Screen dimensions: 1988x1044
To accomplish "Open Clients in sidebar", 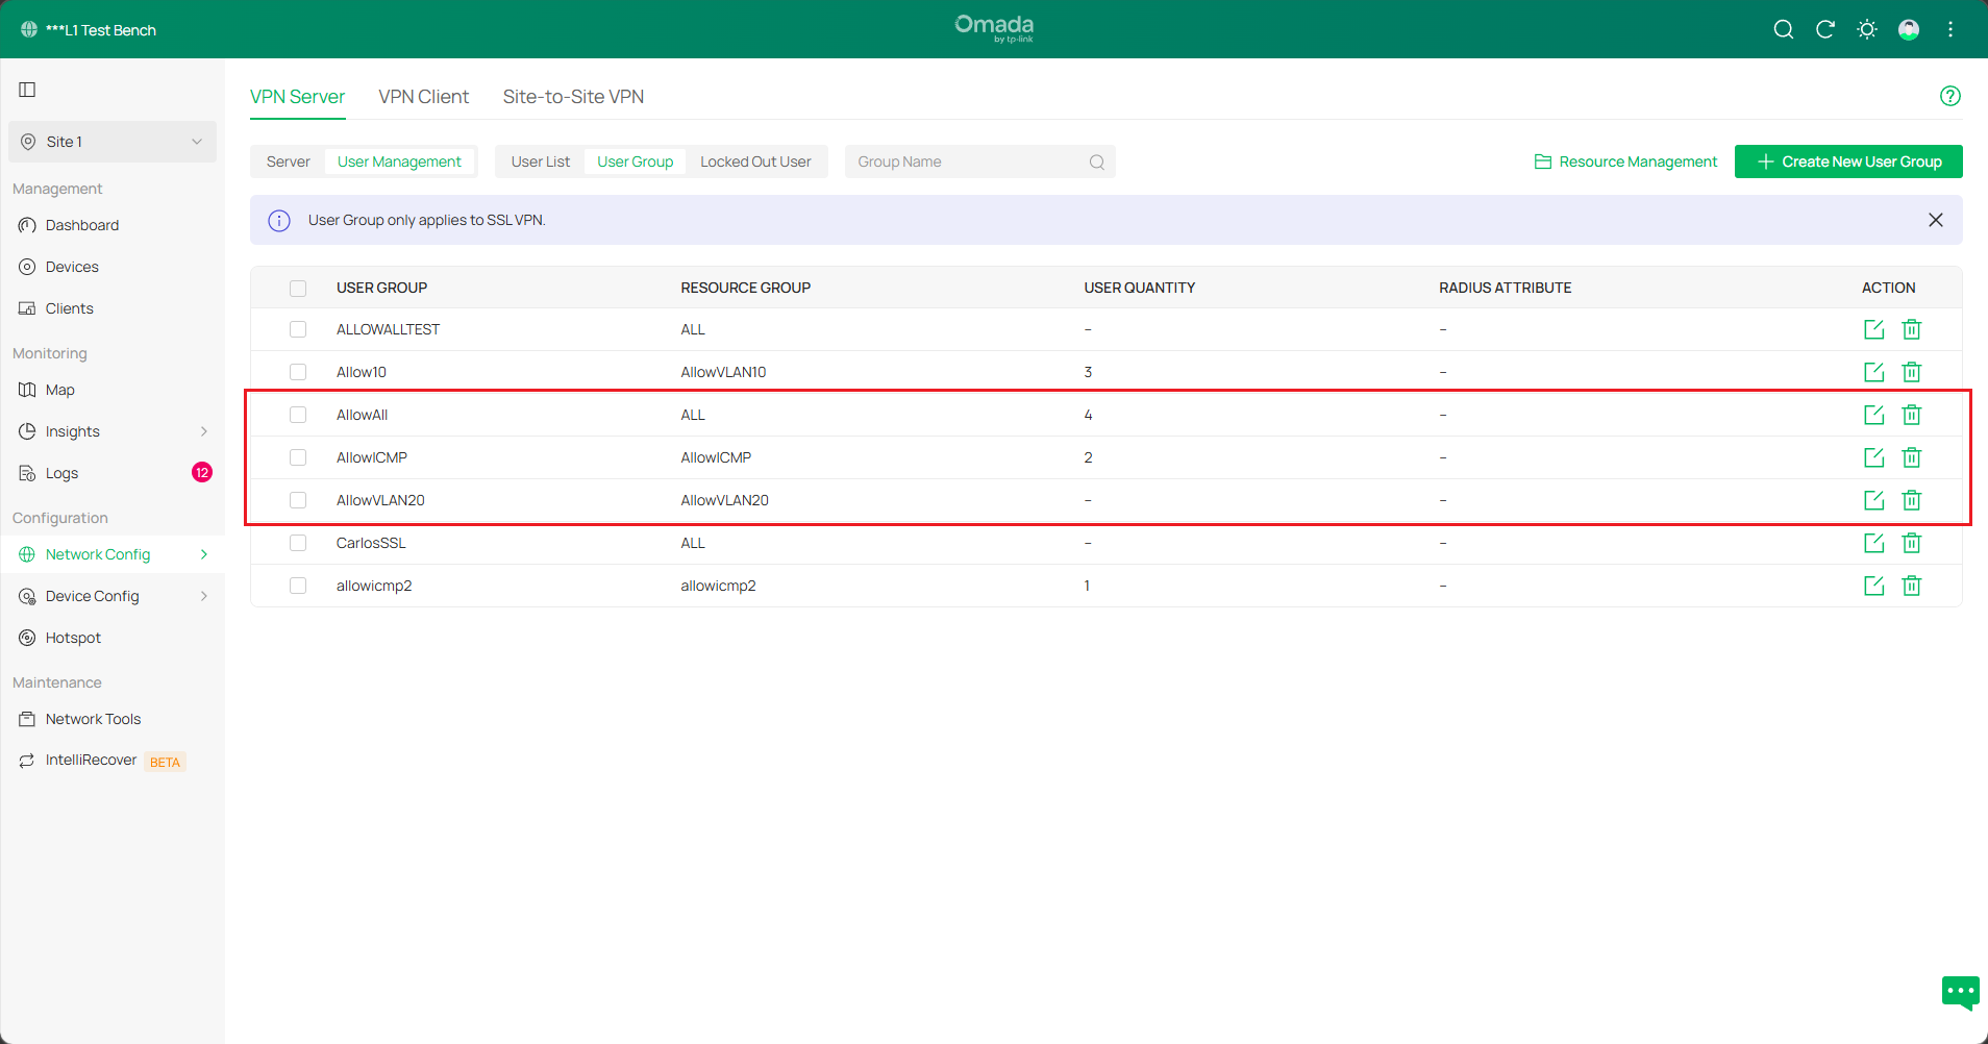I will point(69,308).
